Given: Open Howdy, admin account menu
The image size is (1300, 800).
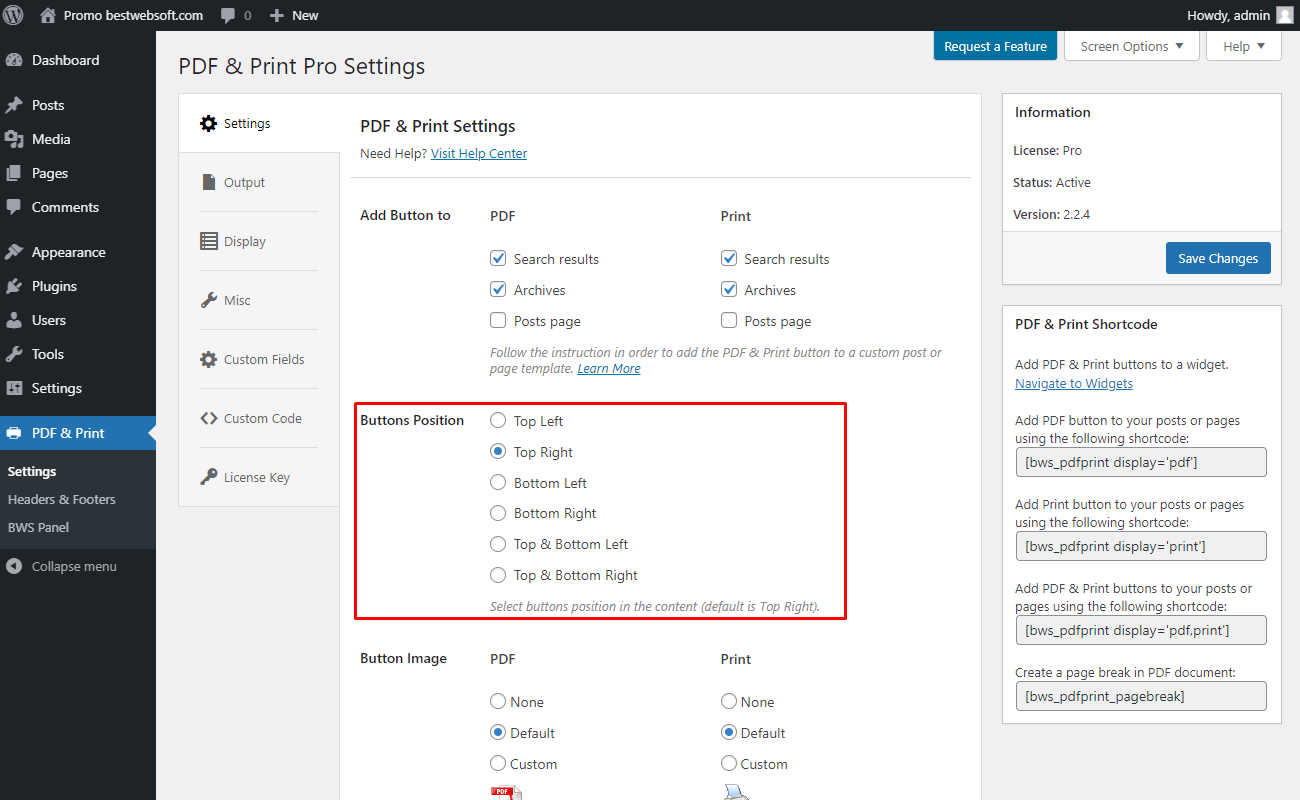Looking at the screenshot, I should (1240, 15).
